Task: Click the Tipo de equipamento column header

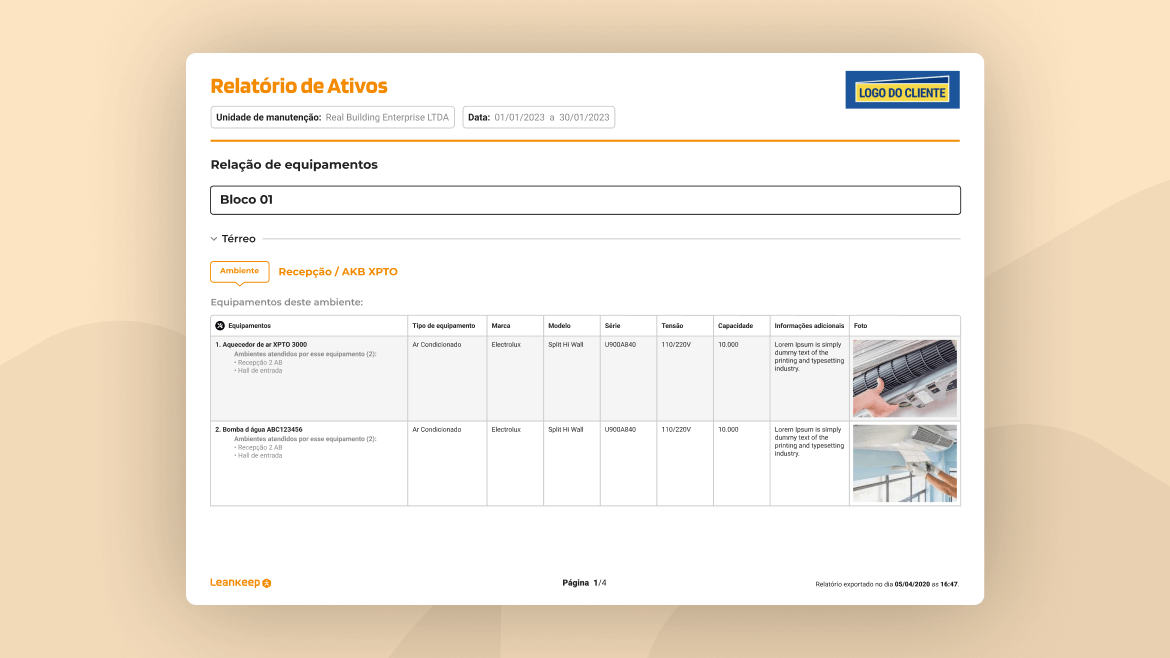Action: tap(443, 326)
